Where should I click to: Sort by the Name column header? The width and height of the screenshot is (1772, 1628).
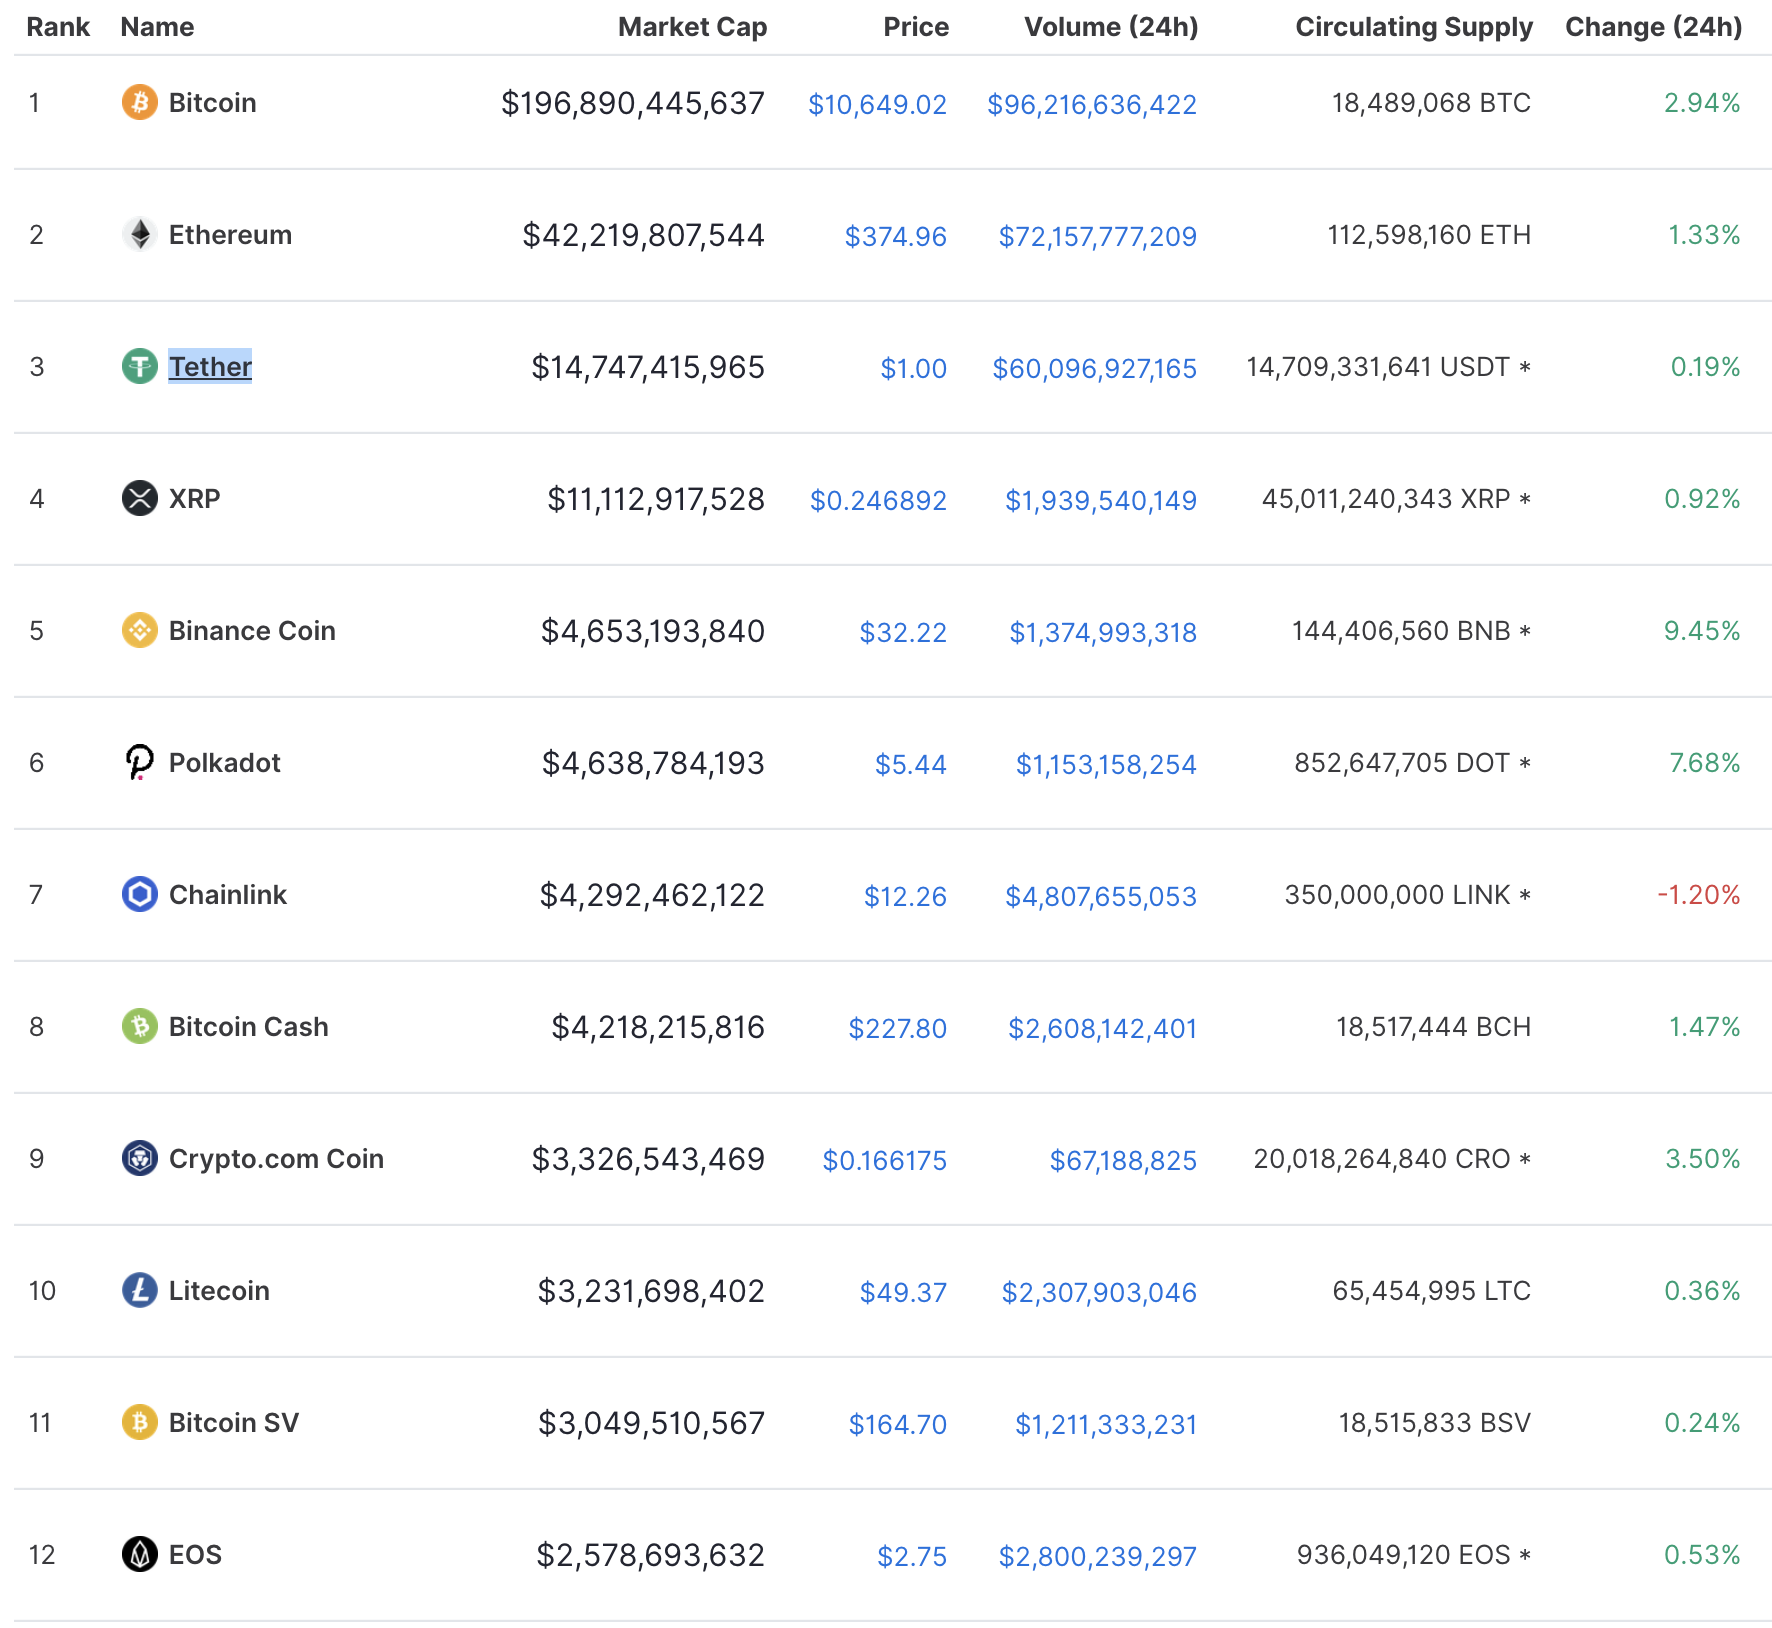tap(157, 27)
